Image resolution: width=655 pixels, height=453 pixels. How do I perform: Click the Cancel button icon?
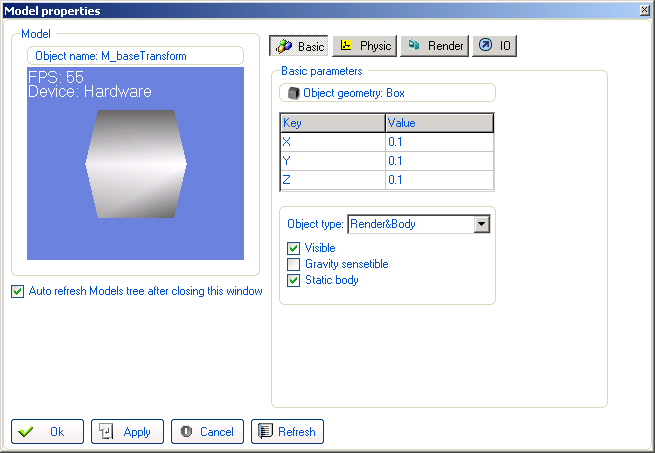point(186,431)
